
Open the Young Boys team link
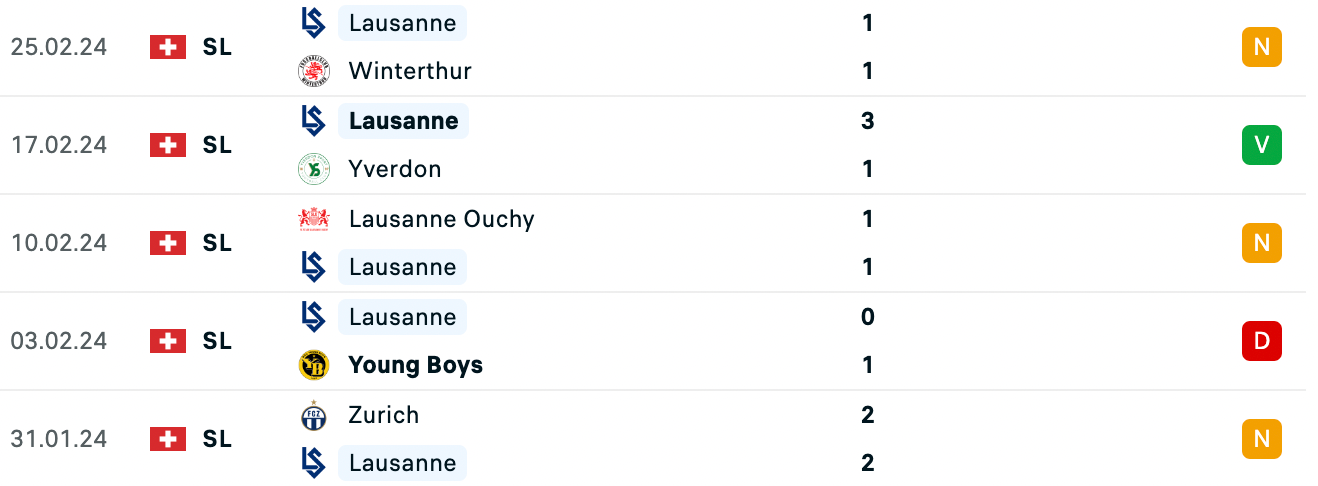415,365
